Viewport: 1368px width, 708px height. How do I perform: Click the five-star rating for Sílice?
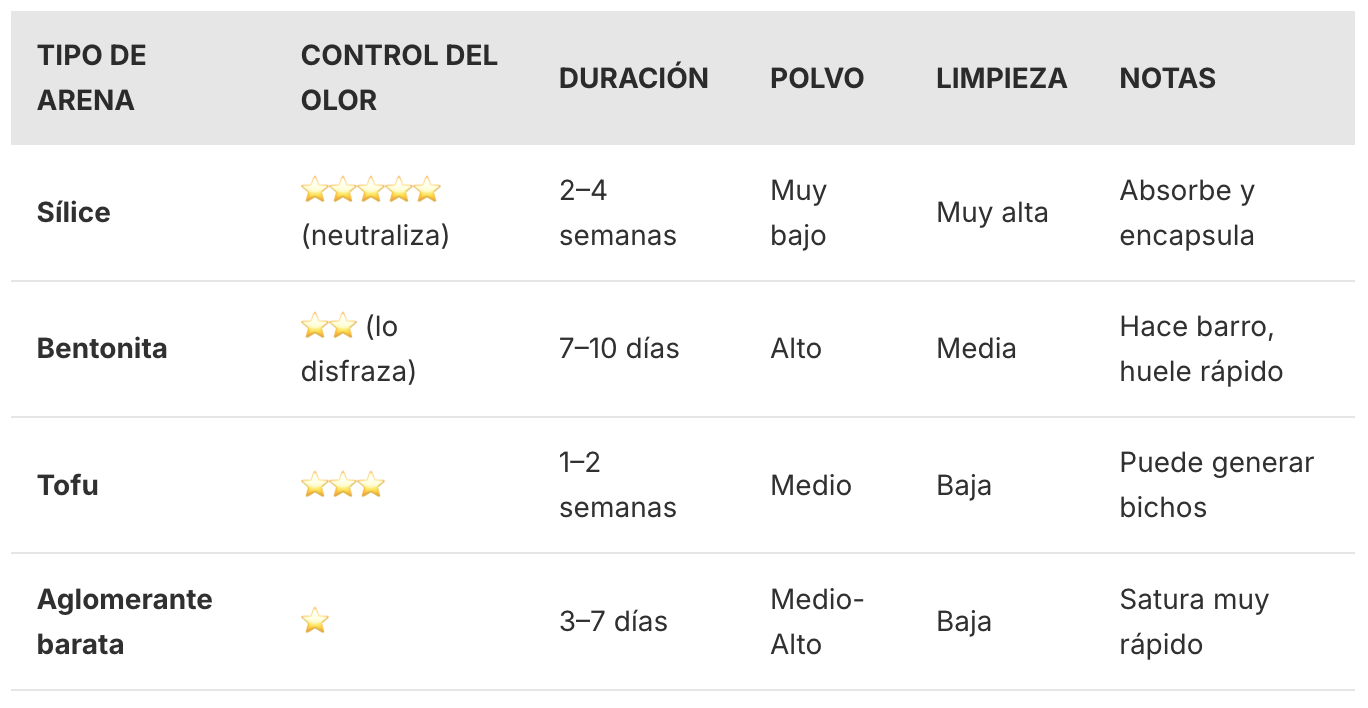[x=370, y=190]
